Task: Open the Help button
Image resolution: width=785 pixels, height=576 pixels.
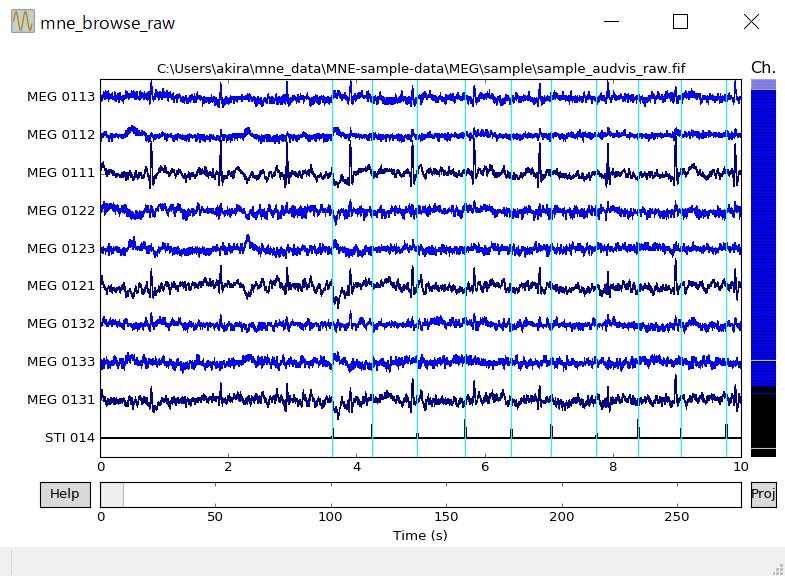Action: coord(65,494)
